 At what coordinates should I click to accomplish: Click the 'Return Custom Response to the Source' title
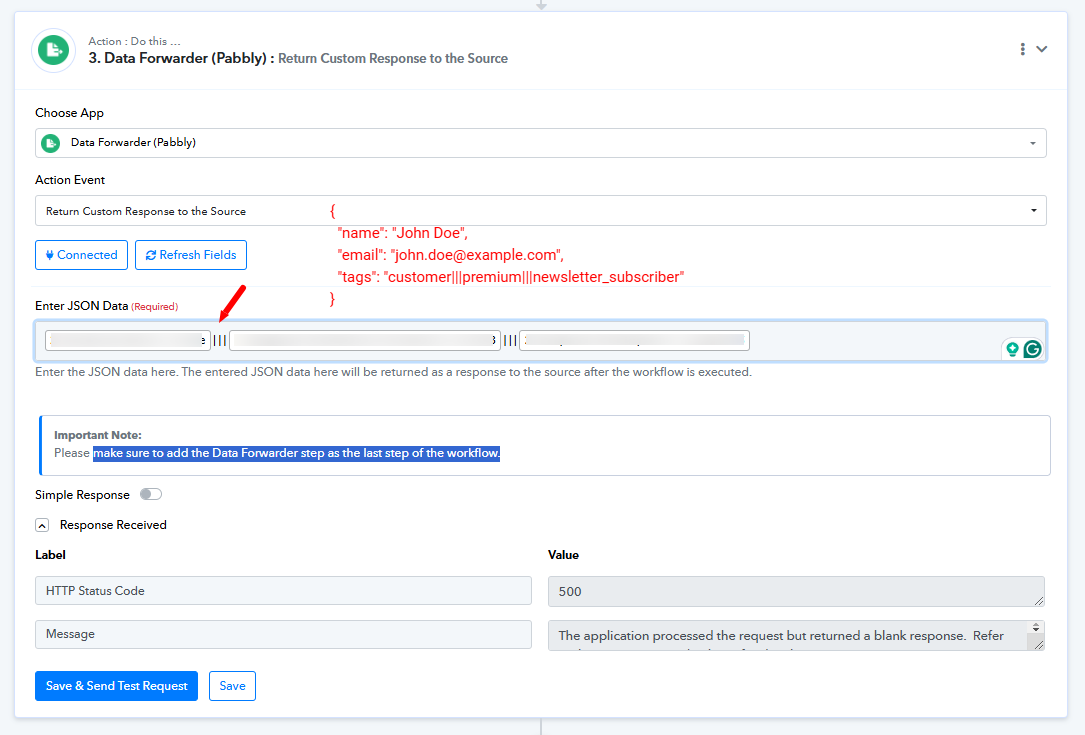click(393, 59)
